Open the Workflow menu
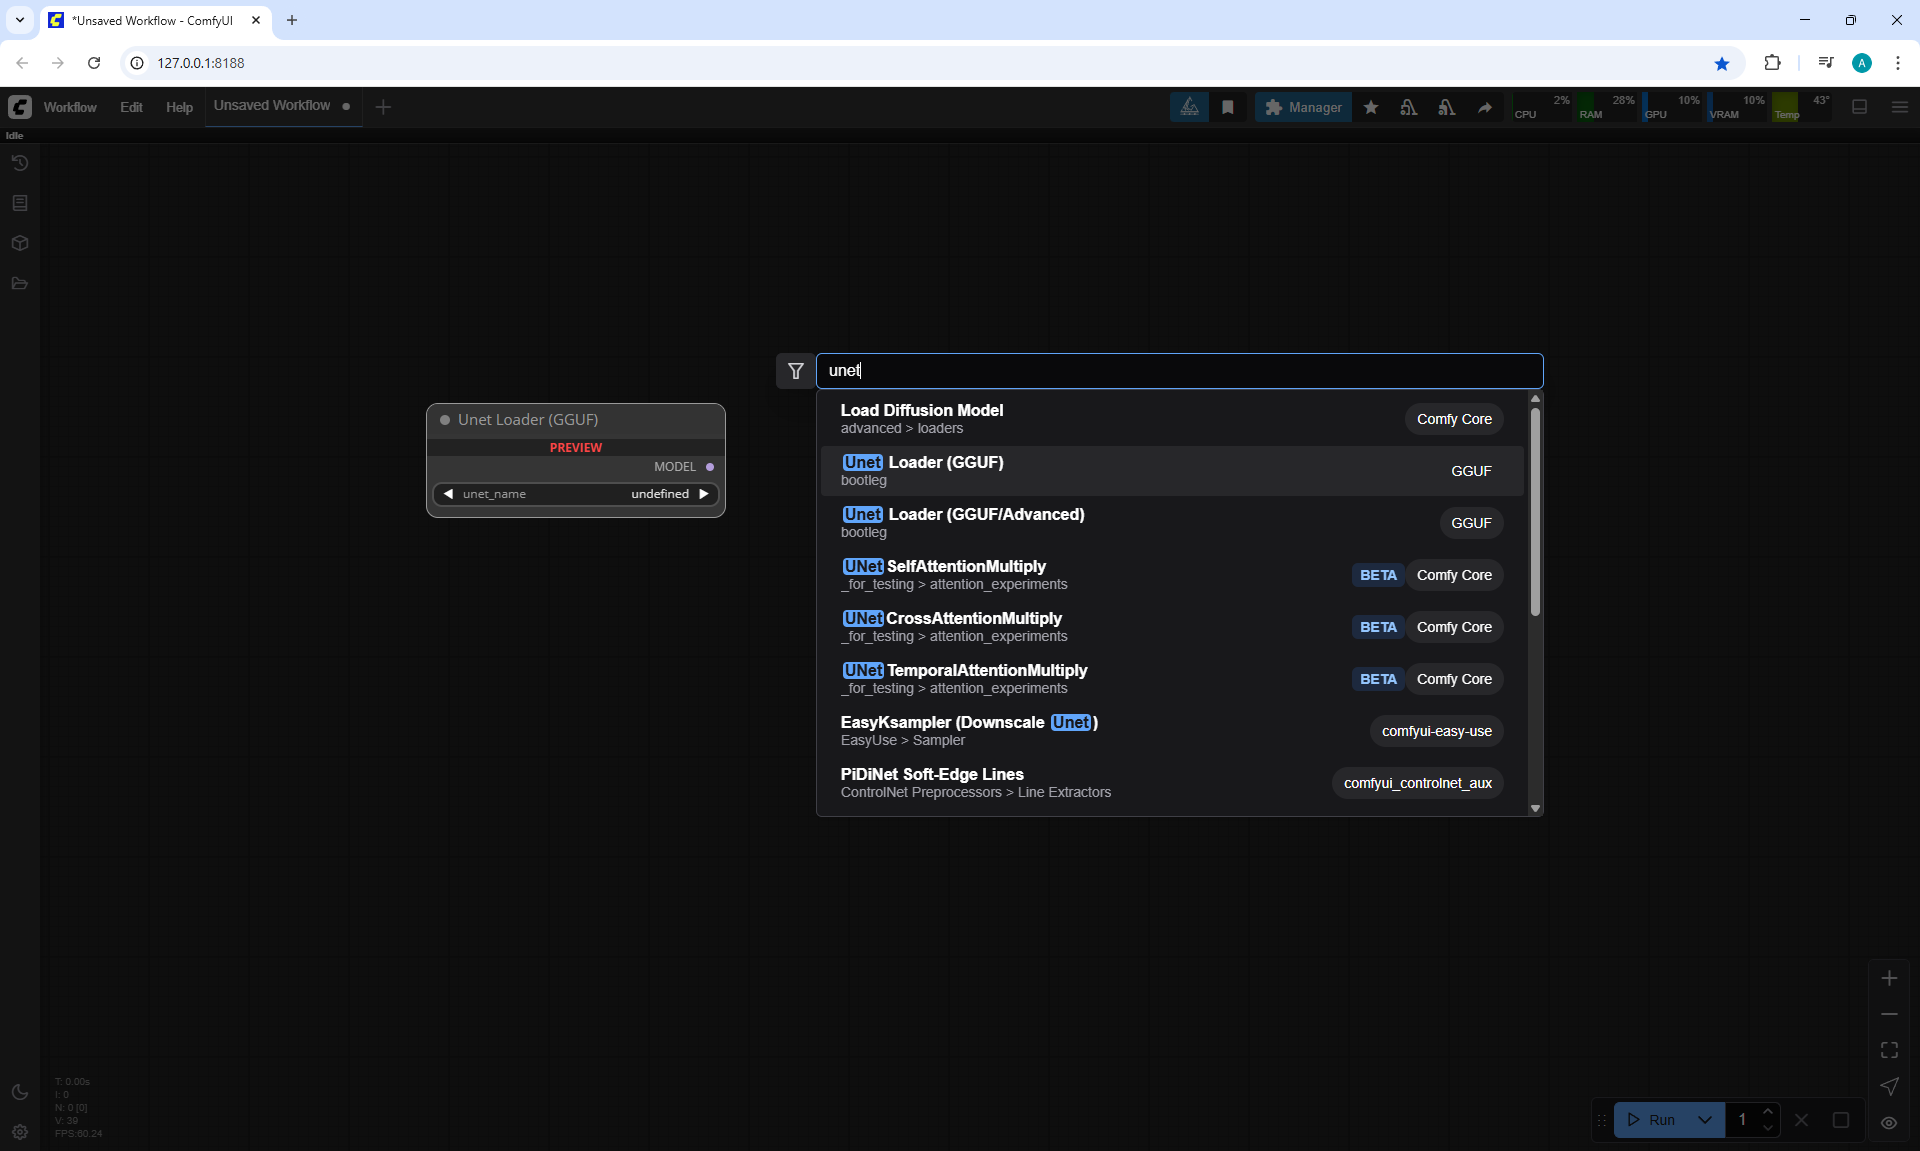This screenshot has width=1920, height=1151. pyautogui.click(x=70, y=107)
